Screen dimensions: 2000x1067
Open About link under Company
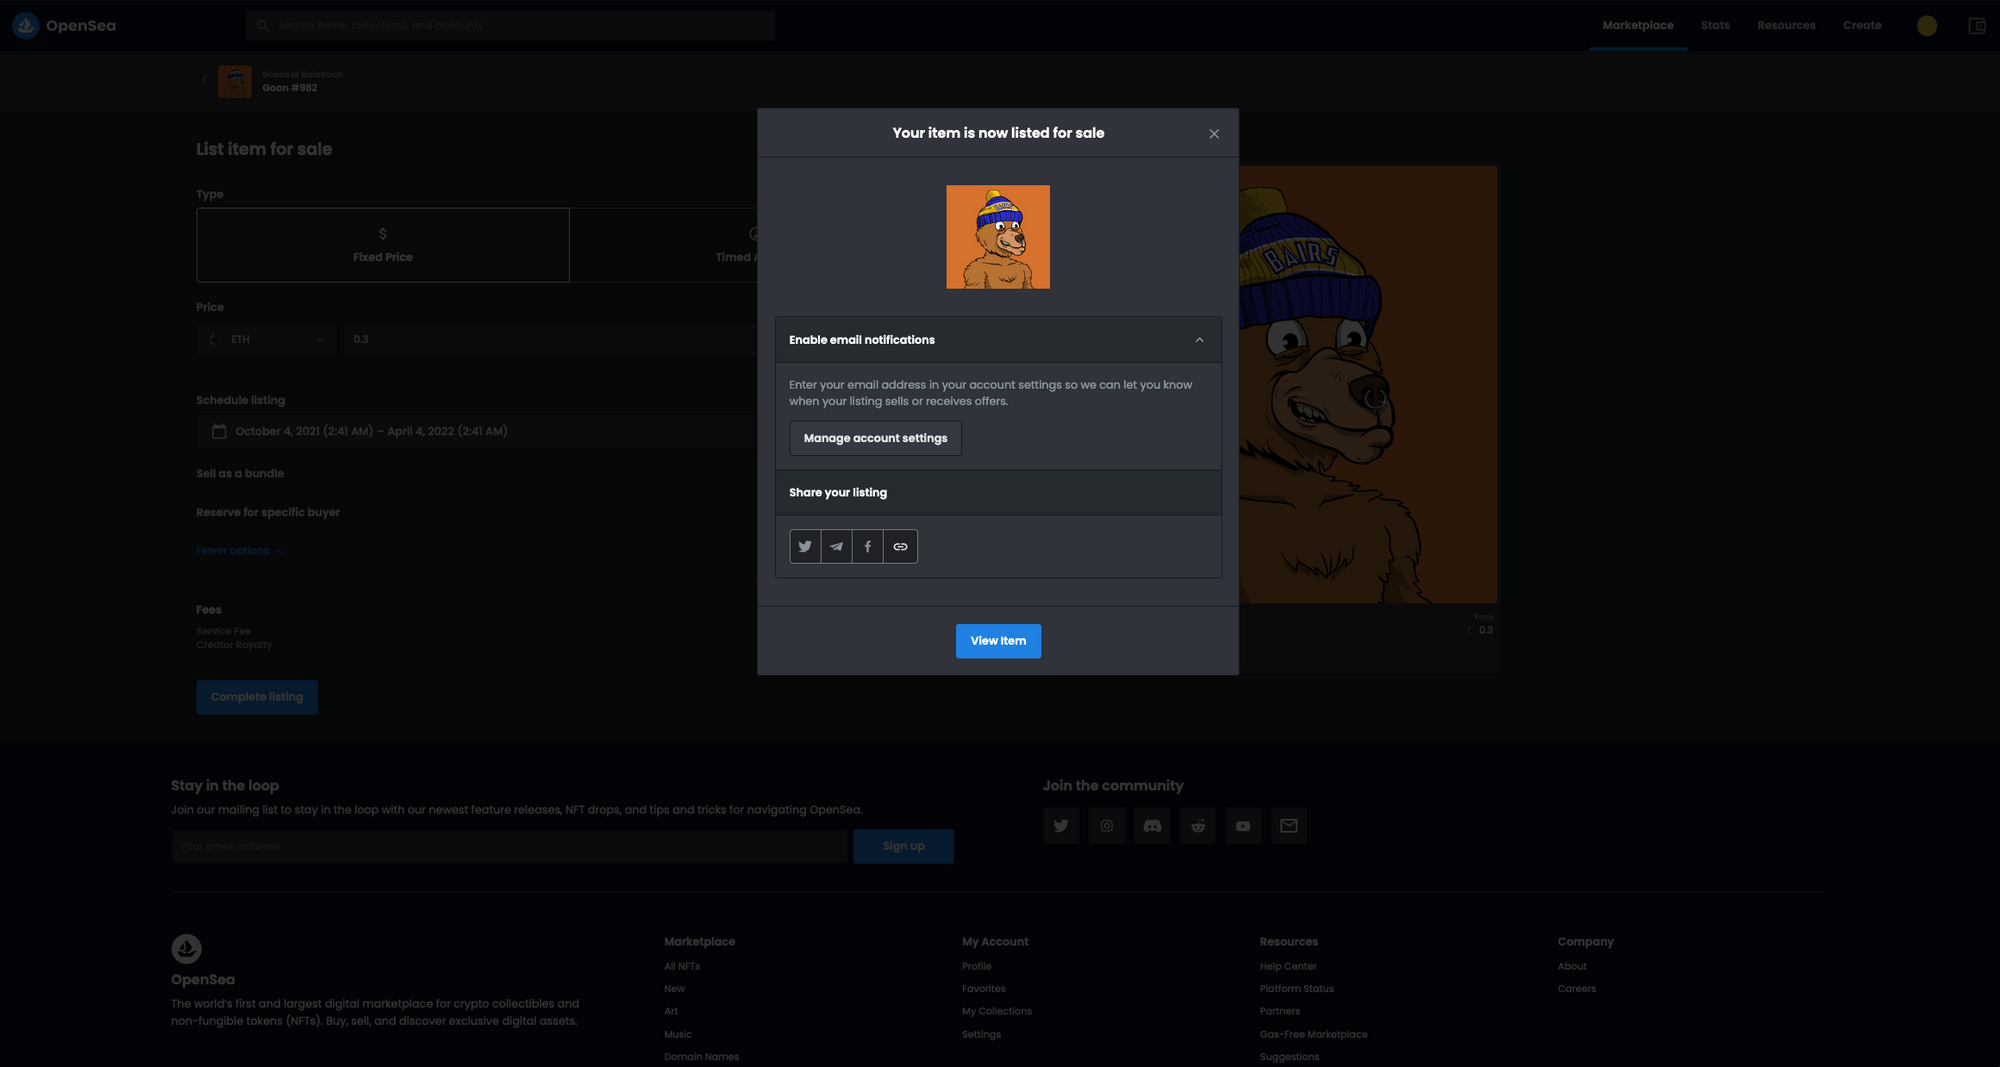1572,966
